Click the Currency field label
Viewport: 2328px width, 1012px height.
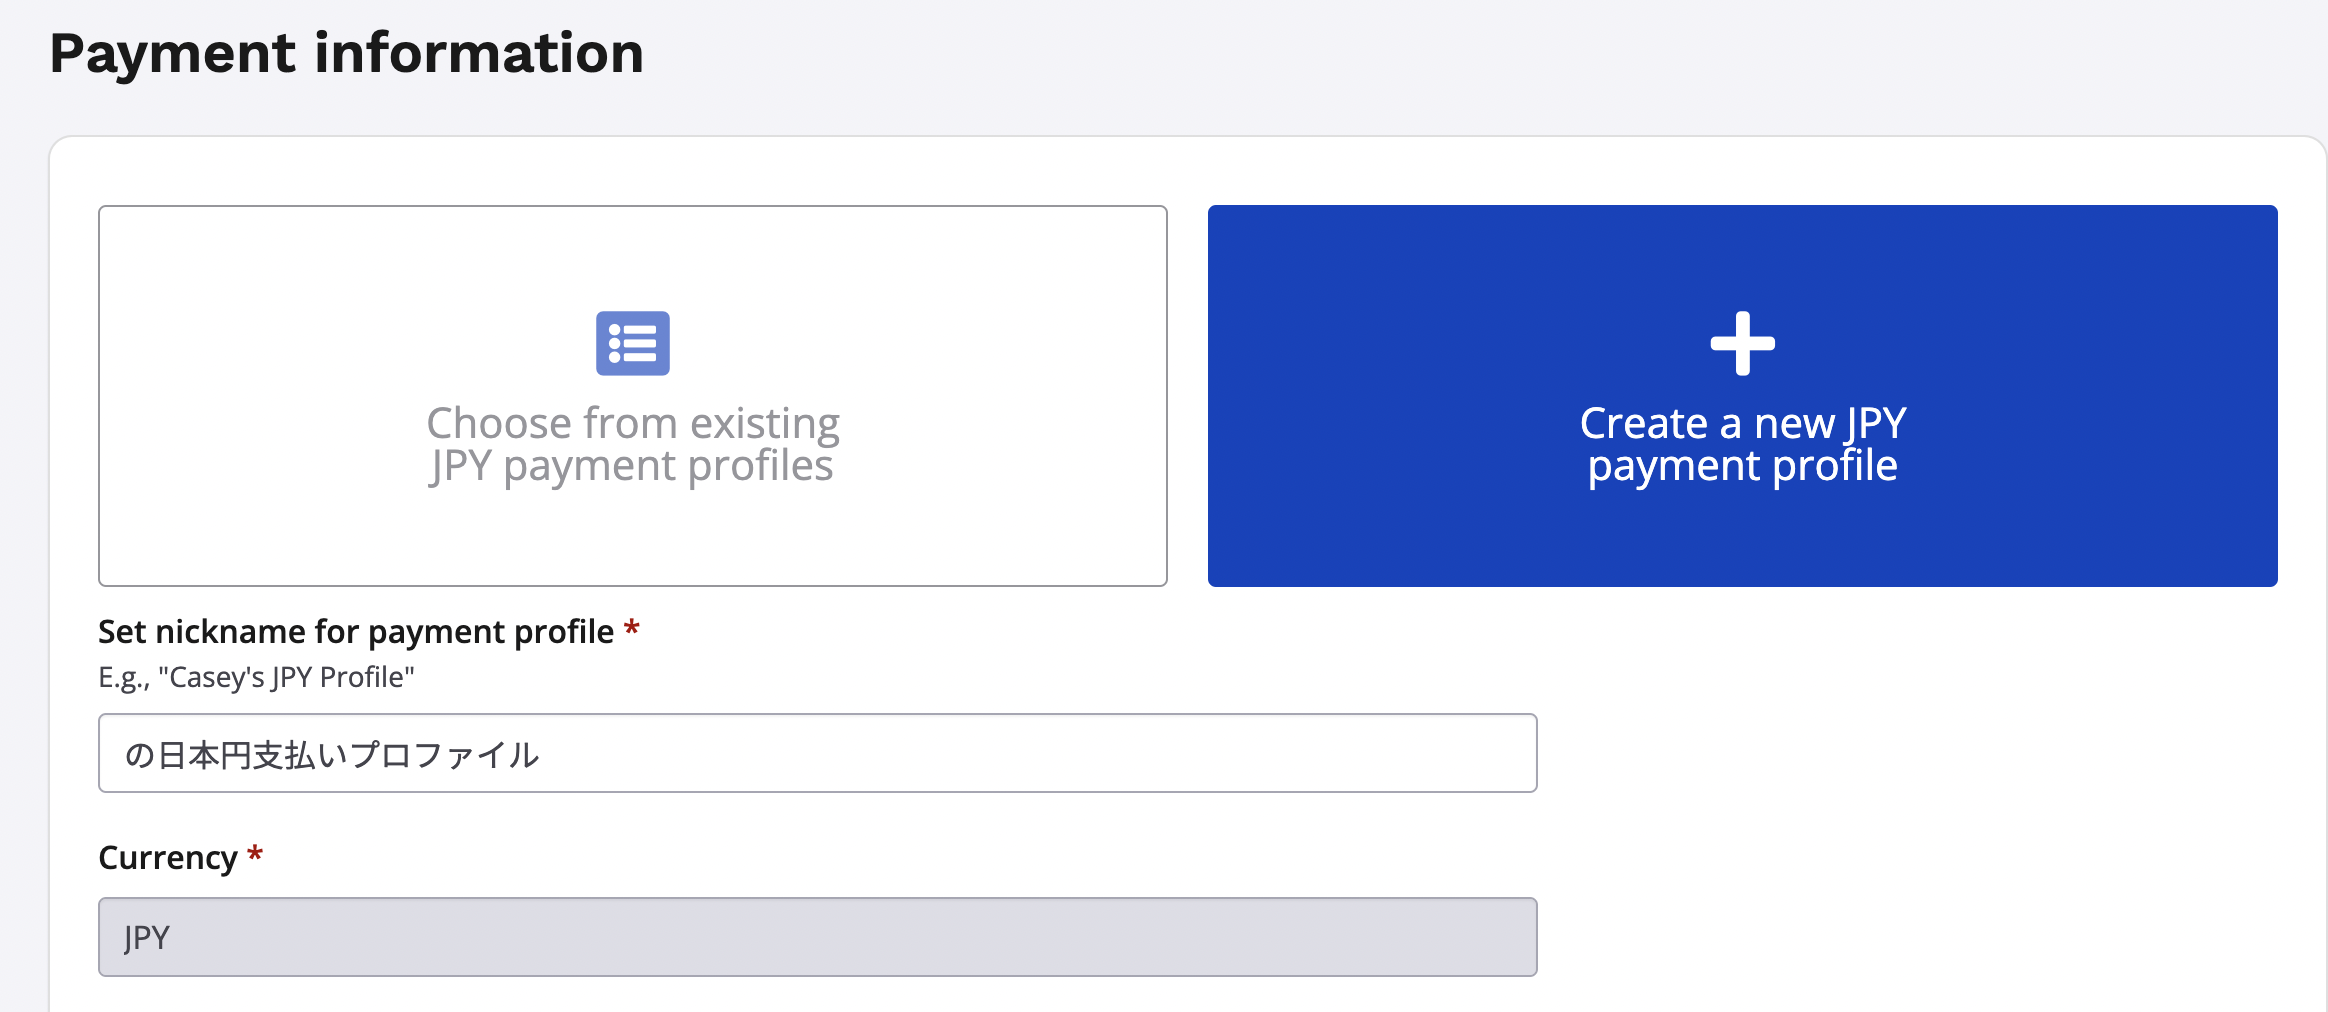click(x=168, y=858)
